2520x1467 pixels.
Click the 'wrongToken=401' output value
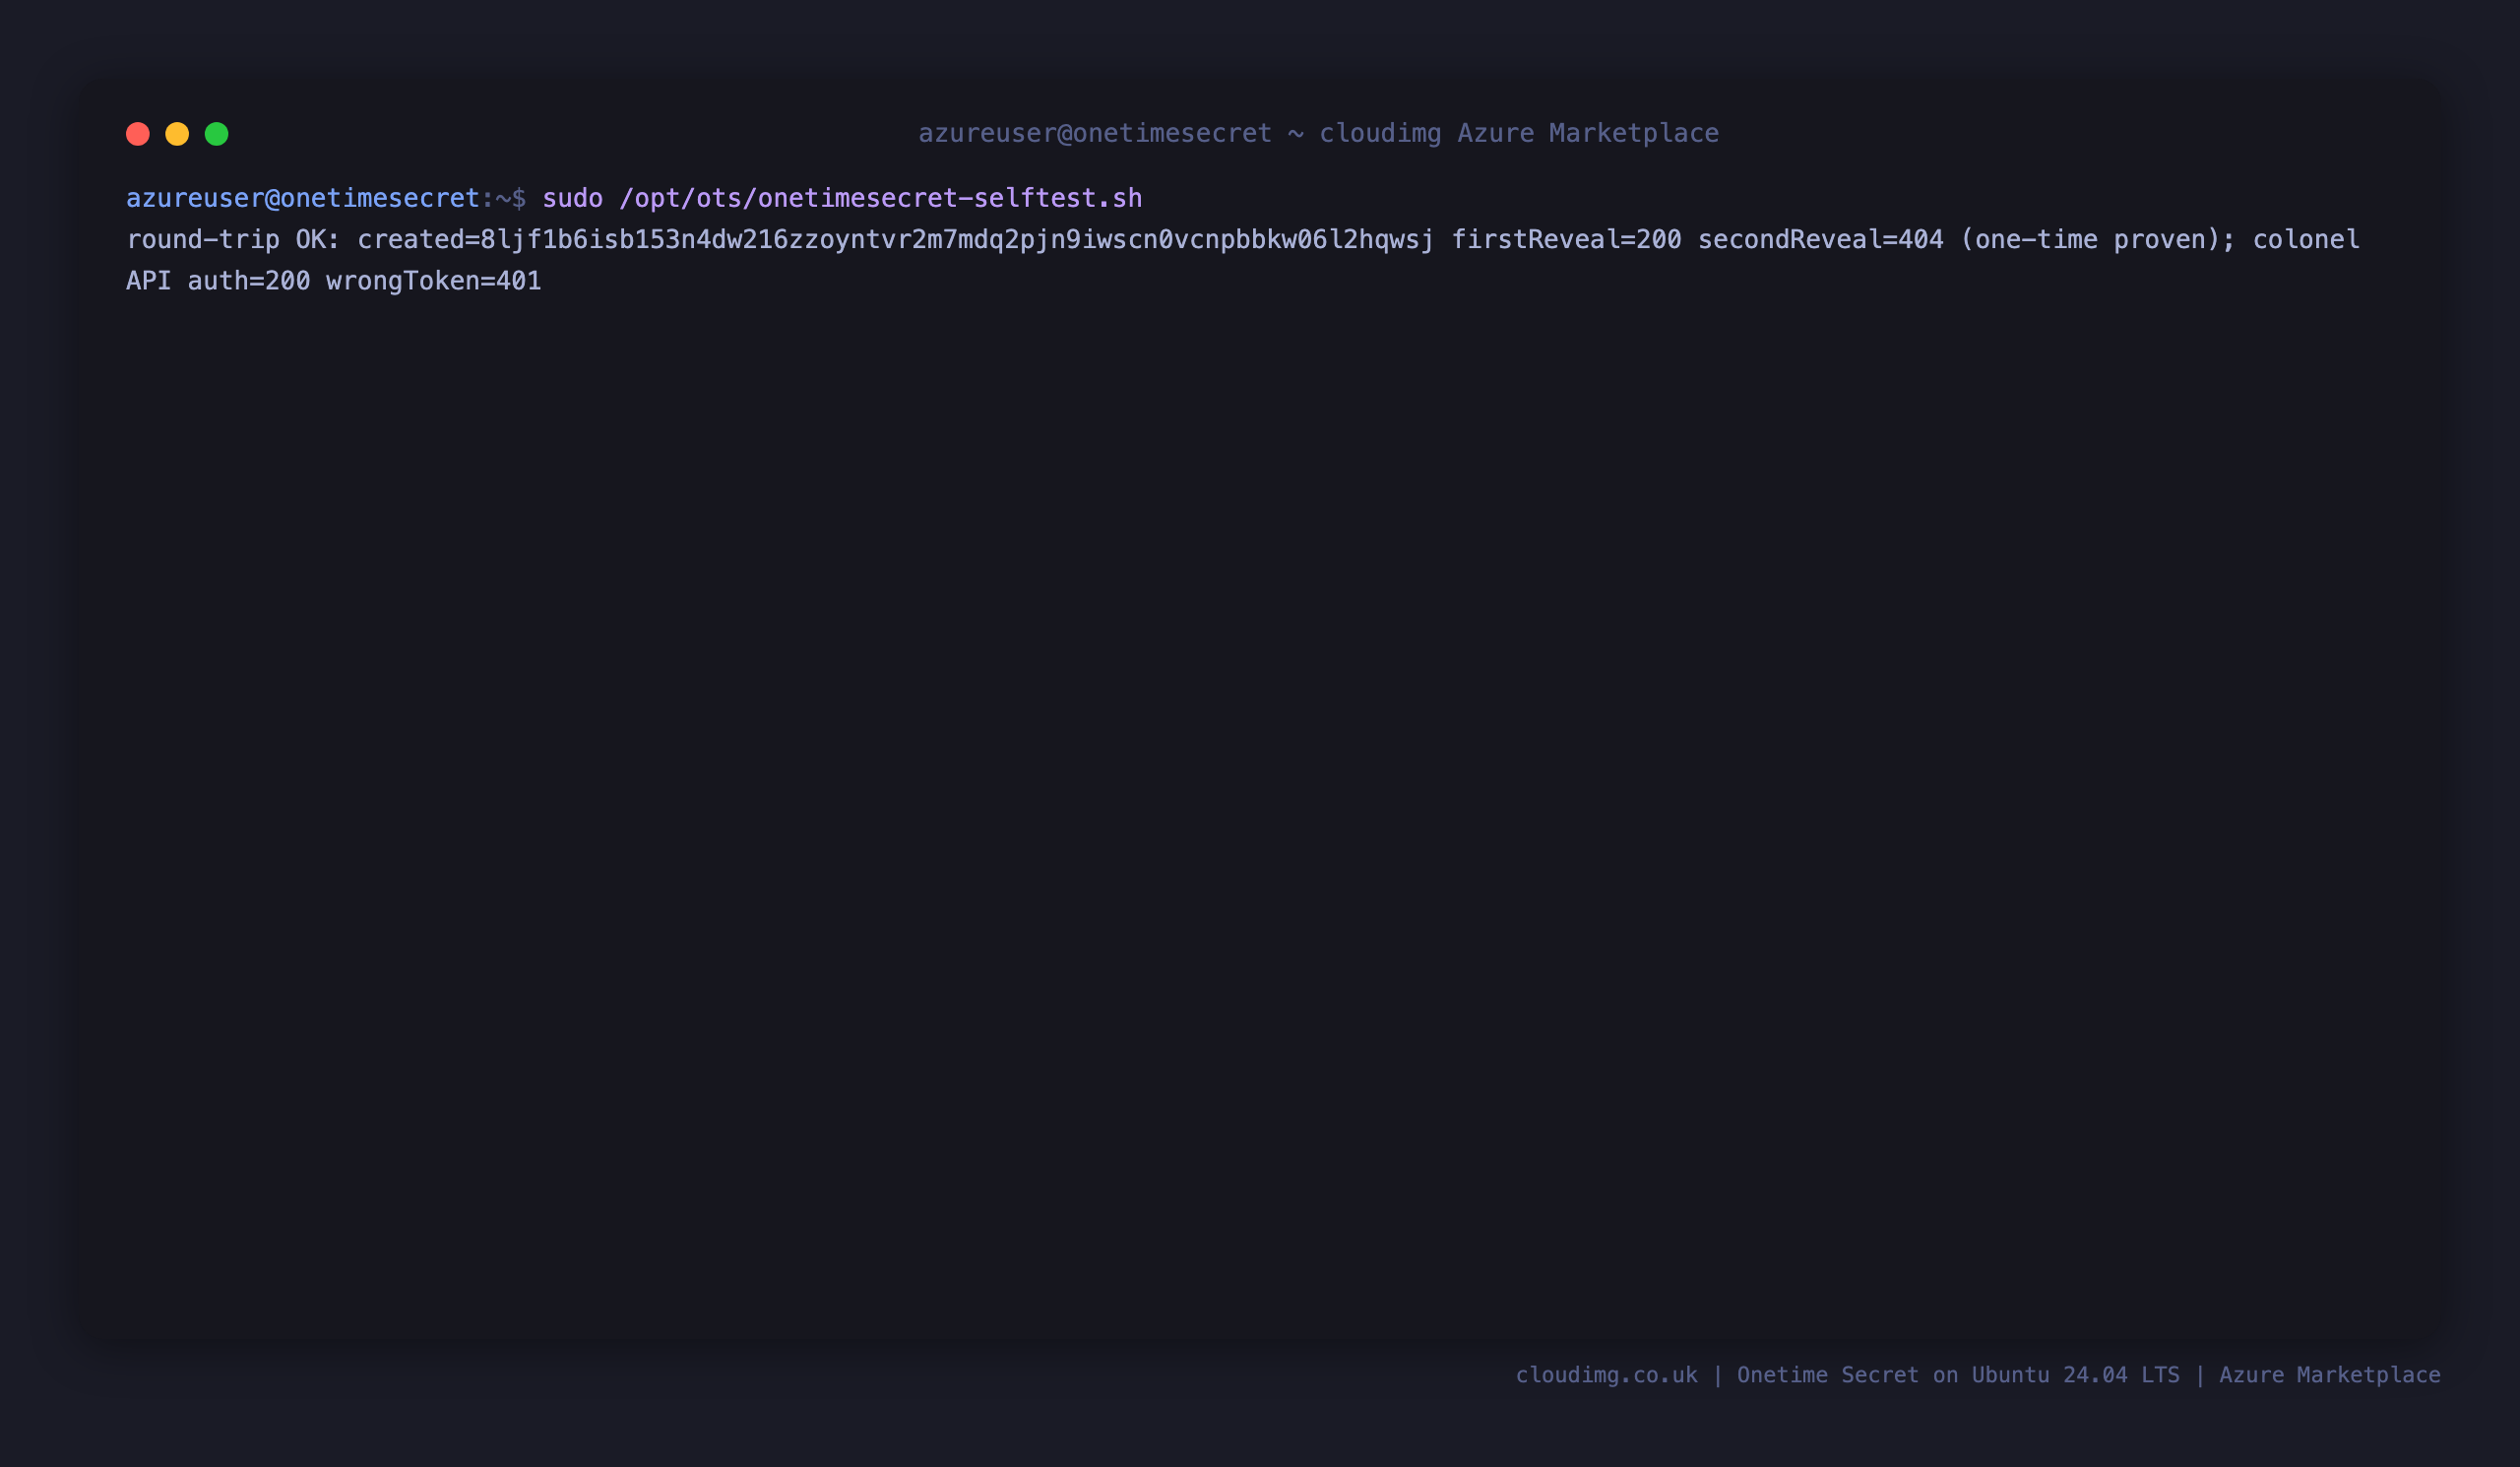point(434,281)
